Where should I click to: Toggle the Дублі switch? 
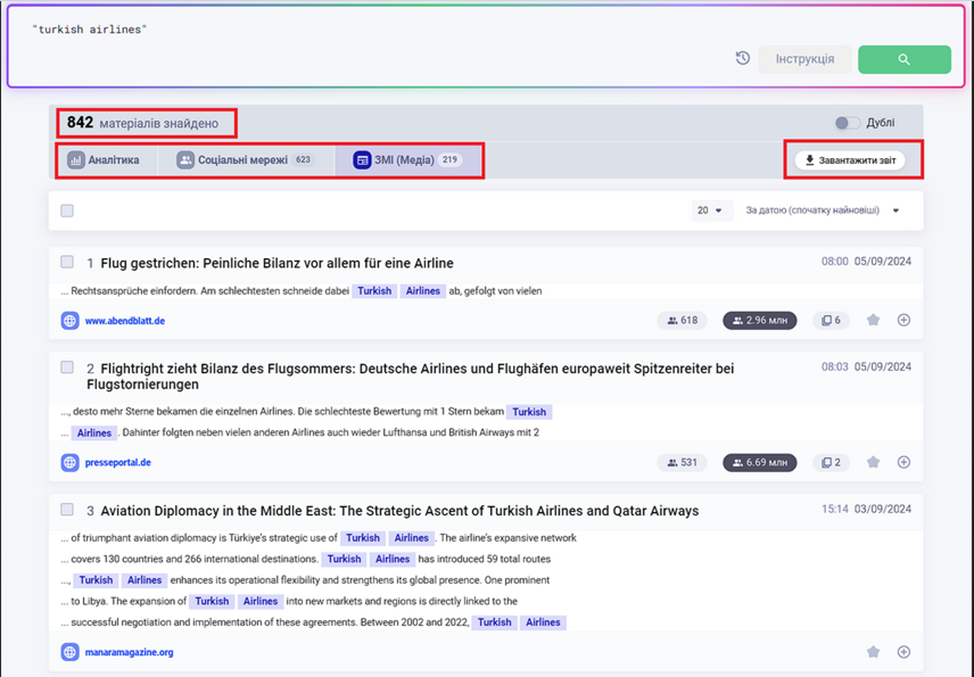[x=847, y=123]
